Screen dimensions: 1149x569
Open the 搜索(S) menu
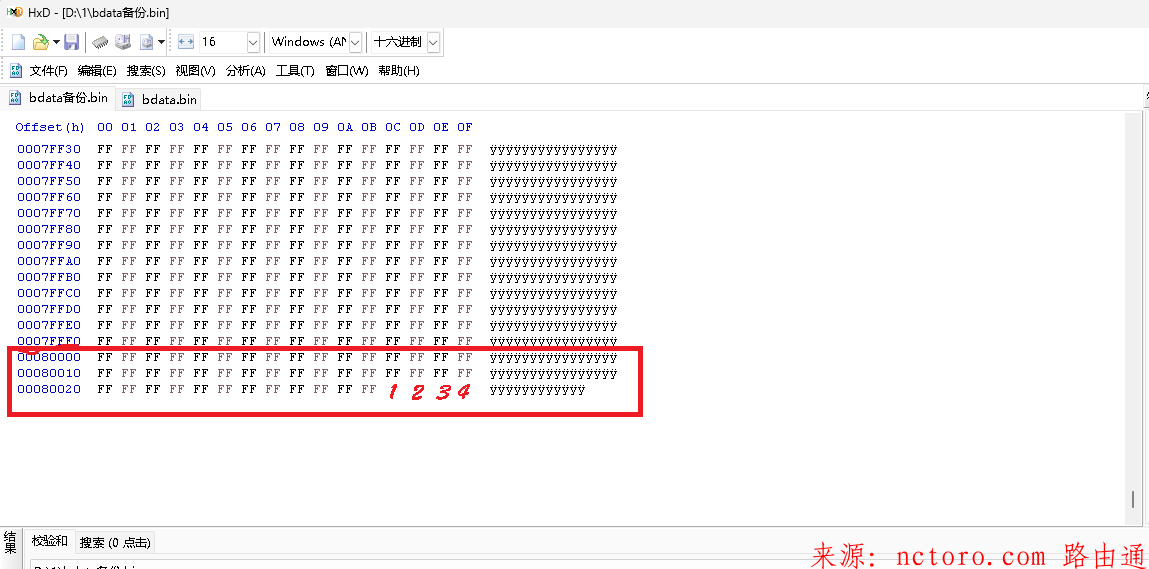[x=146, y=71]
